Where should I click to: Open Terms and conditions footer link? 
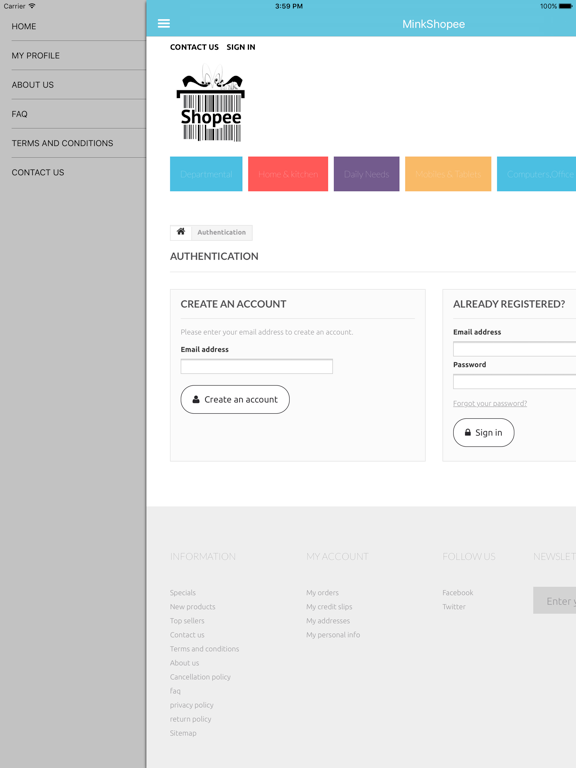click(x=204, y=649)
